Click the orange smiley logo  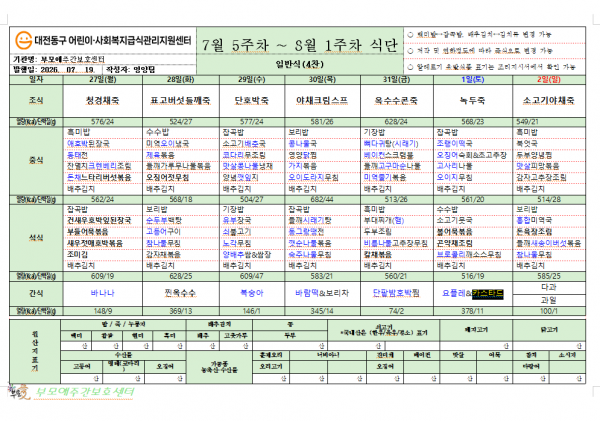[x=23, y=41]
